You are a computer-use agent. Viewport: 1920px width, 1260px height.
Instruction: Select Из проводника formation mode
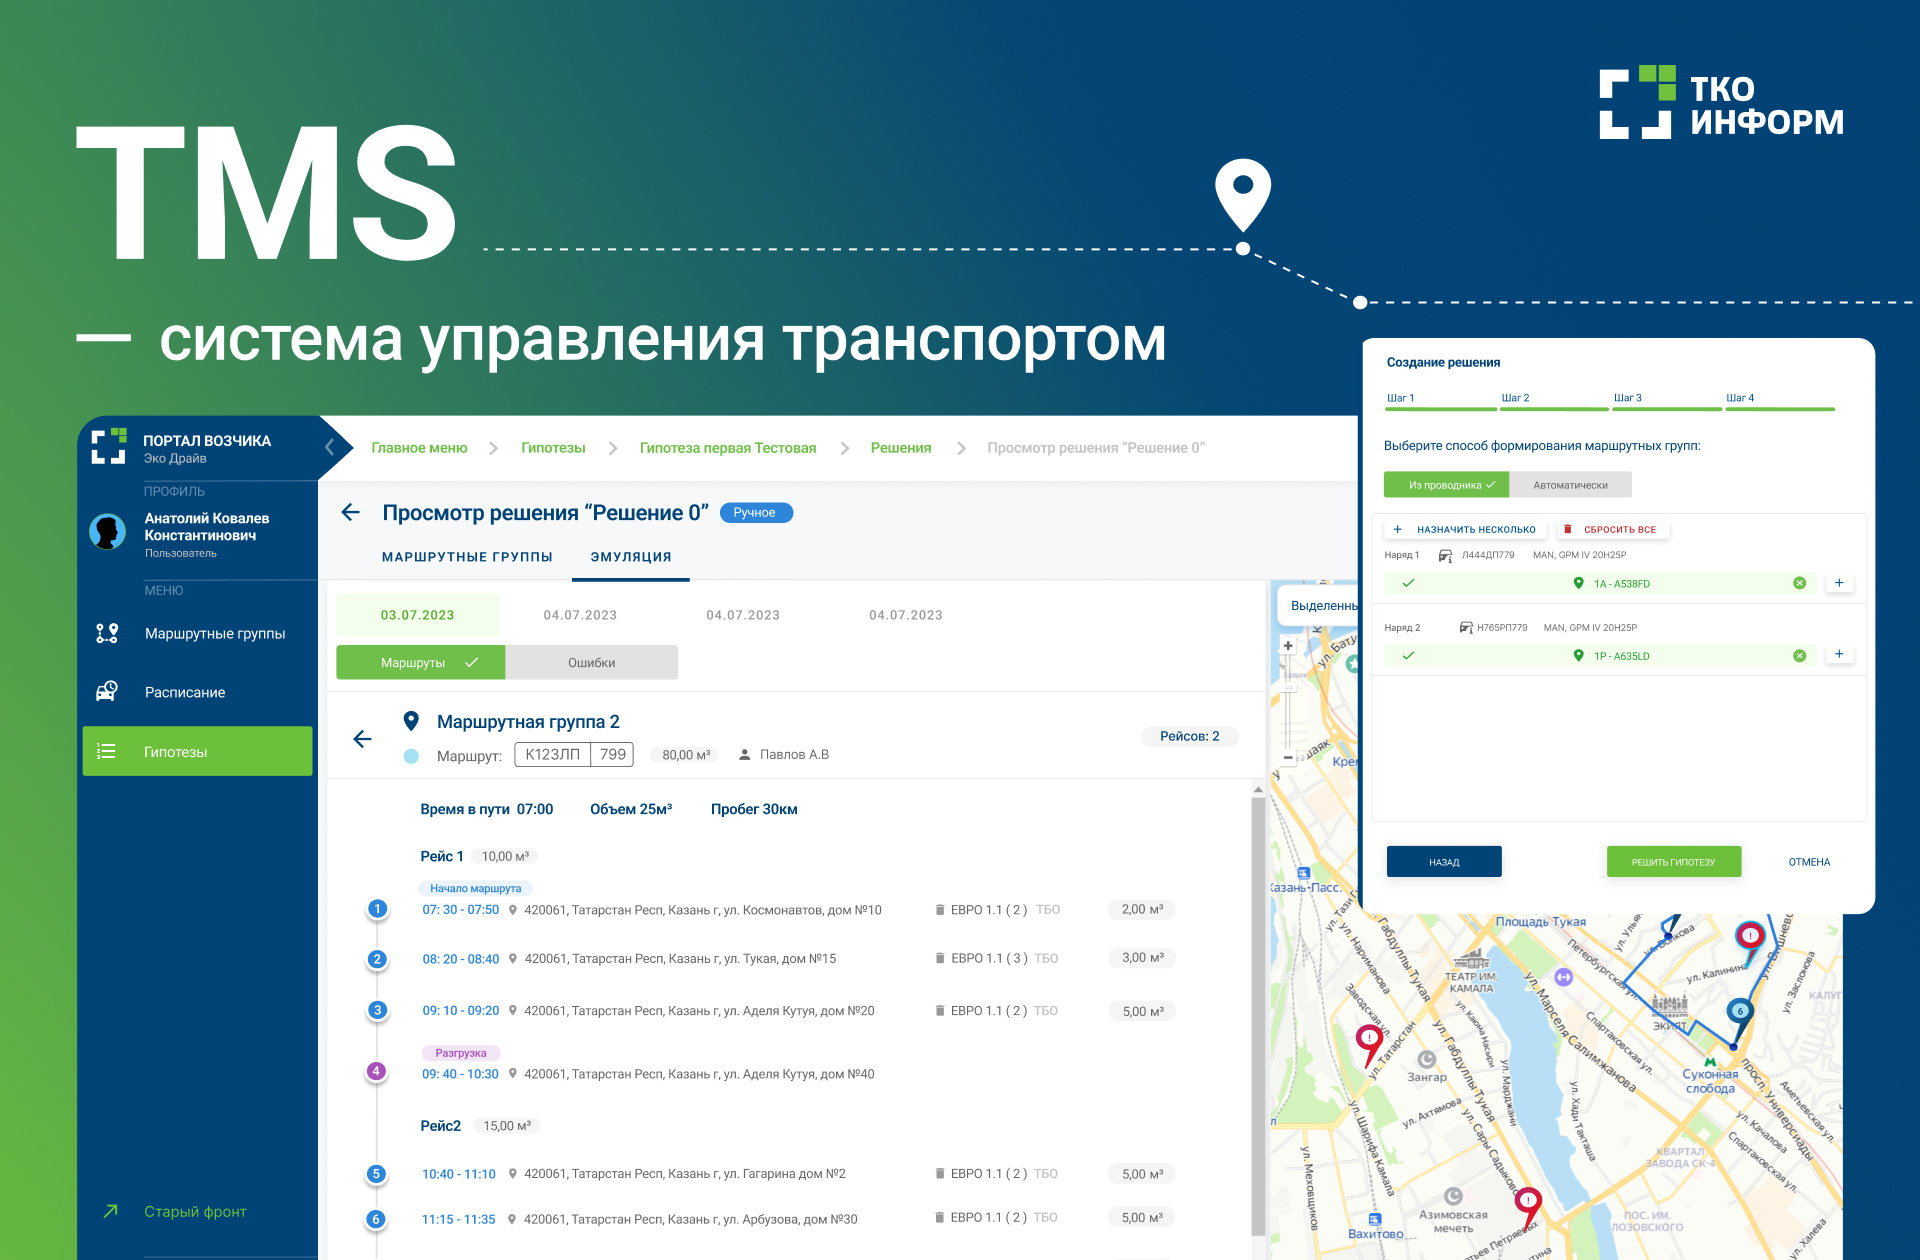click(x=1446, y=485)
